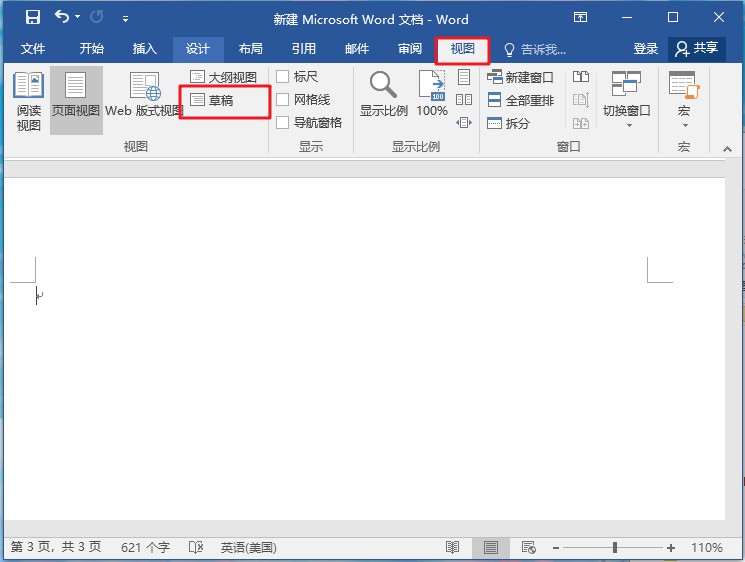This screenshot has width=745, height=562.
Task: Open the References (引用) tab
Action: [x=303, y=49]
